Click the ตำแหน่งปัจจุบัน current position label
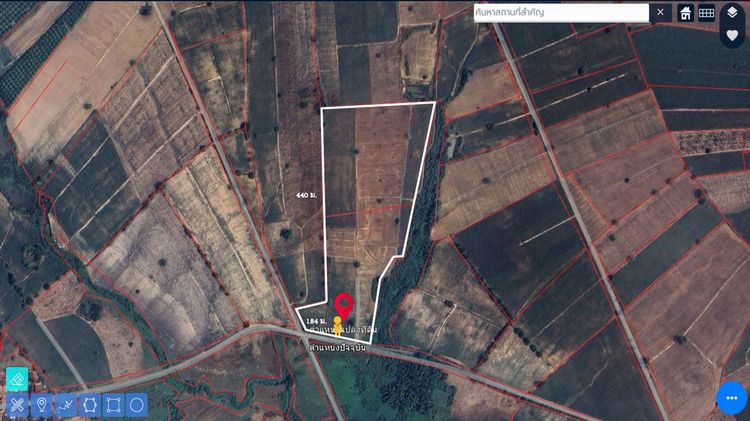This screenshot has height=421, width=750. (338, 348)
